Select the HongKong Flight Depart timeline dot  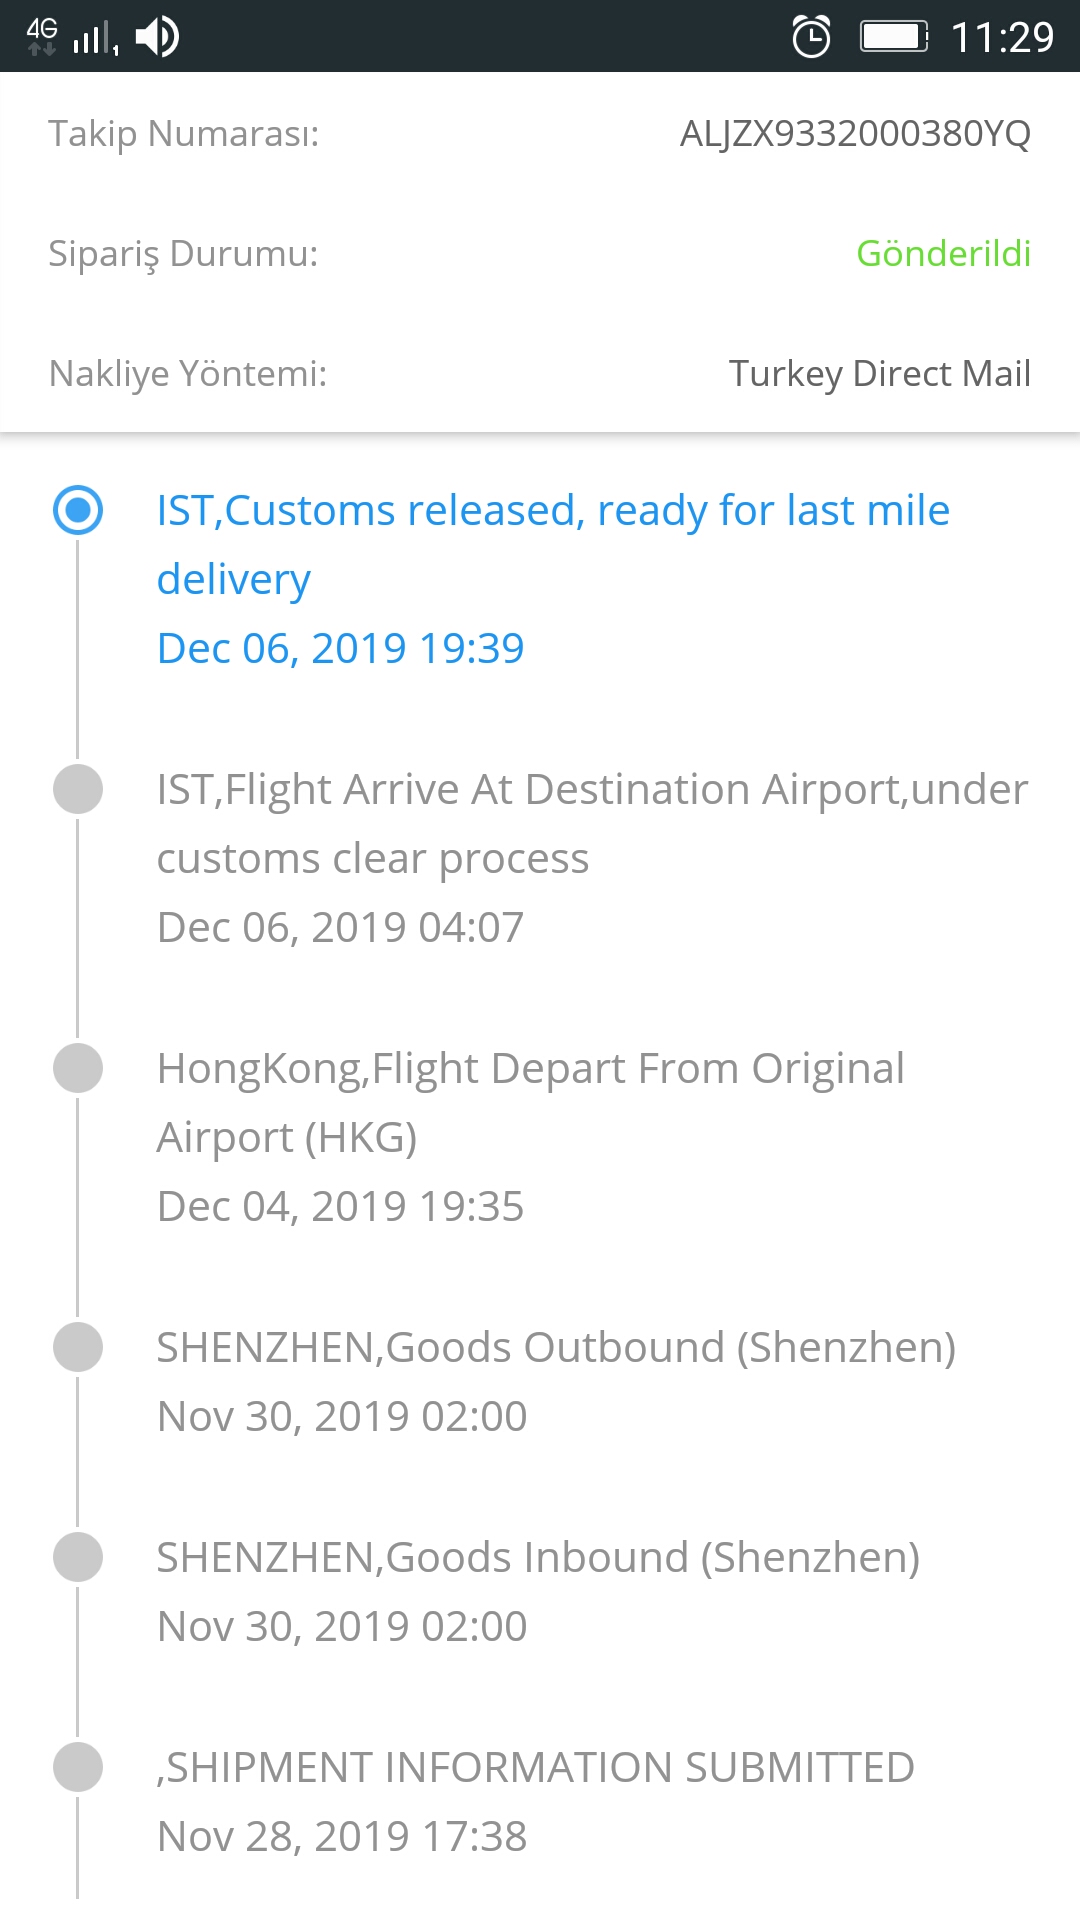[x=78, y=1068]
